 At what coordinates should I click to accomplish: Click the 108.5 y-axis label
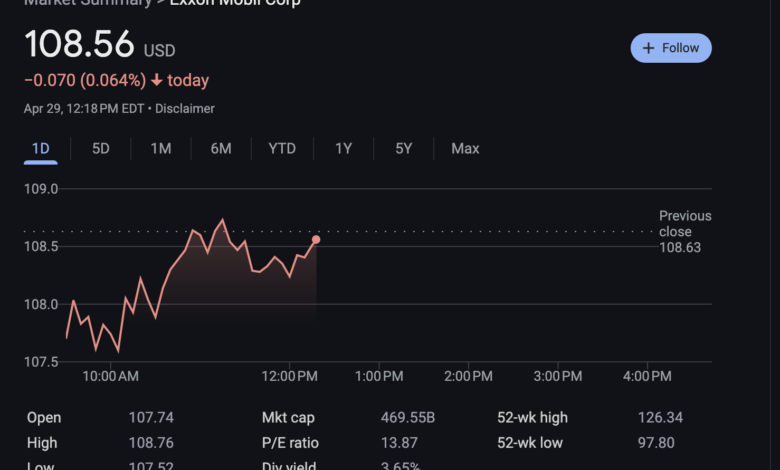41,247
